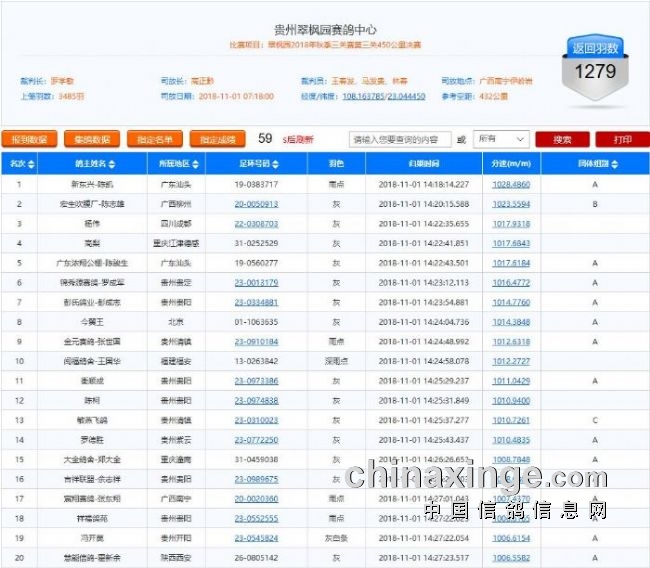Click the red 打印 button

point(621,139)
